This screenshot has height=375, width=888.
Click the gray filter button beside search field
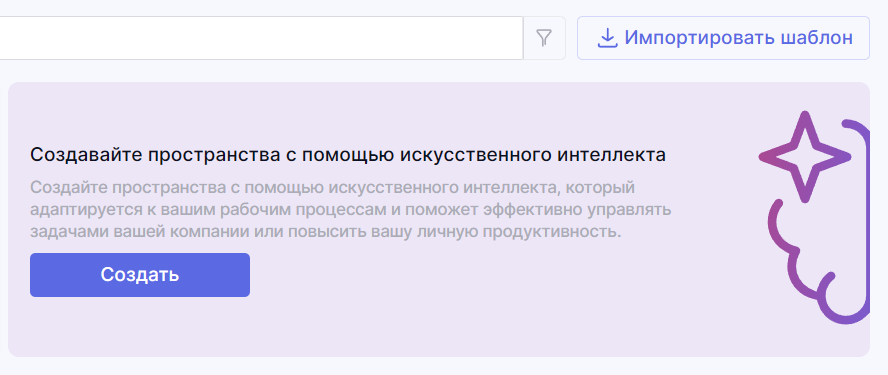tap(544, 38)
